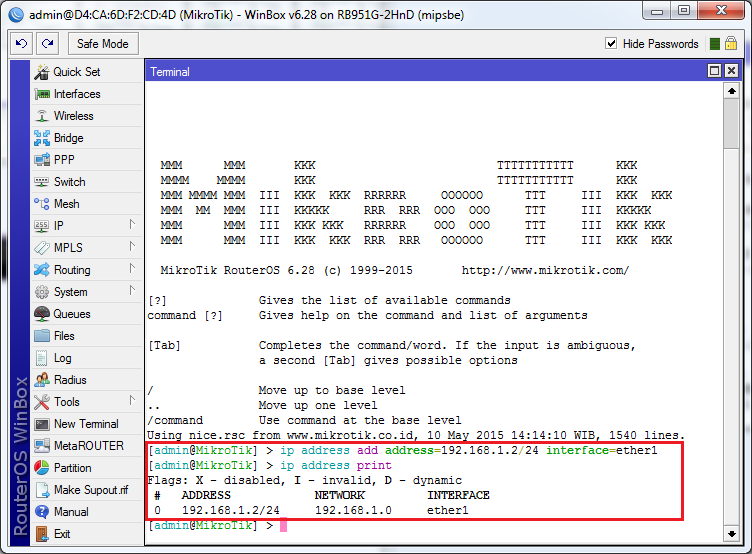
Task: Open New Terminal icon
Action: [42, 424]
